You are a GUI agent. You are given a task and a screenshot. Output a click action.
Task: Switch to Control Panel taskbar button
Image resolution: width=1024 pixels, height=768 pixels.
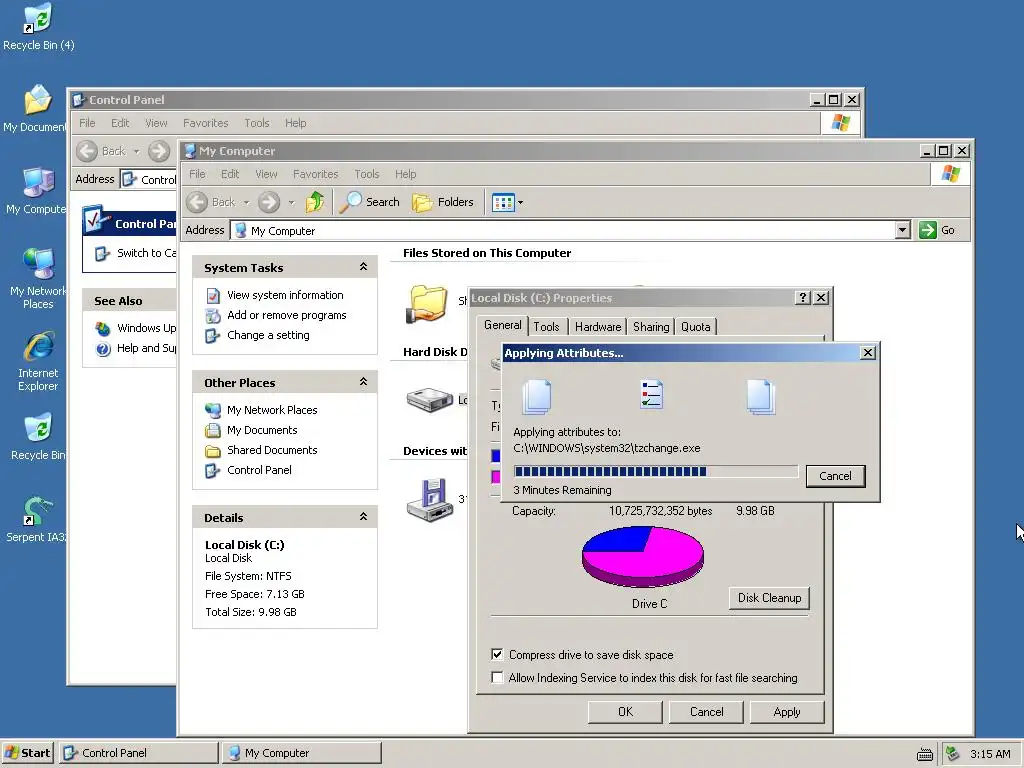[x=139, y=753]
